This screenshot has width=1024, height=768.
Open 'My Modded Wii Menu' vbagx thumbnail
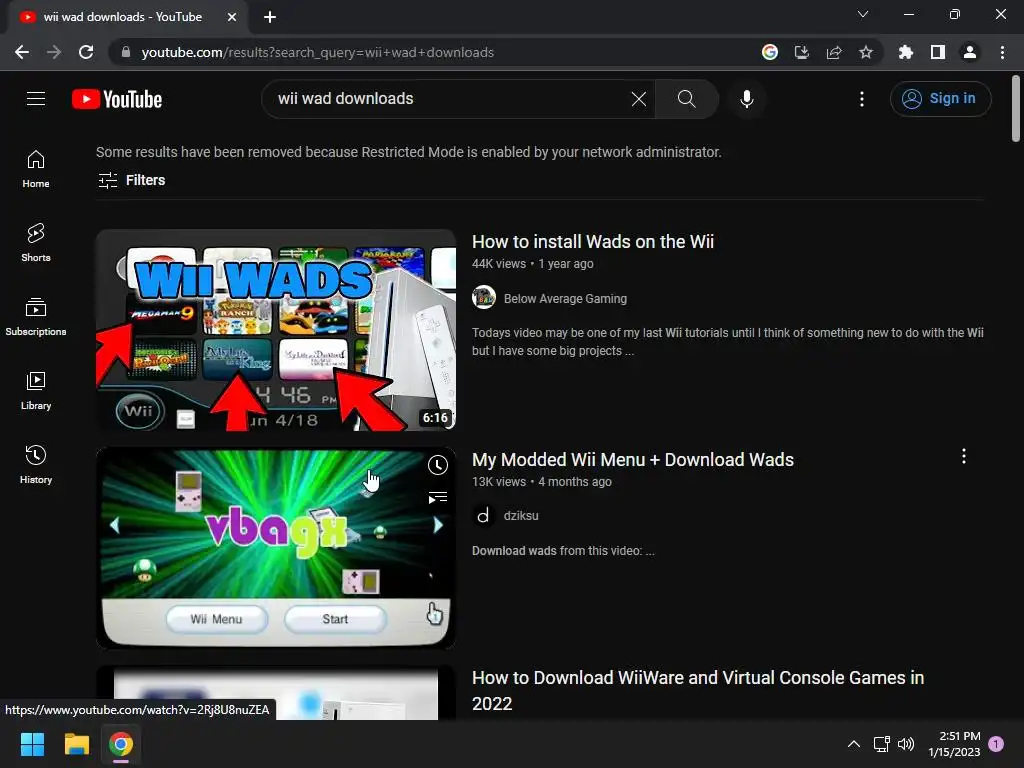pos(276,548)
